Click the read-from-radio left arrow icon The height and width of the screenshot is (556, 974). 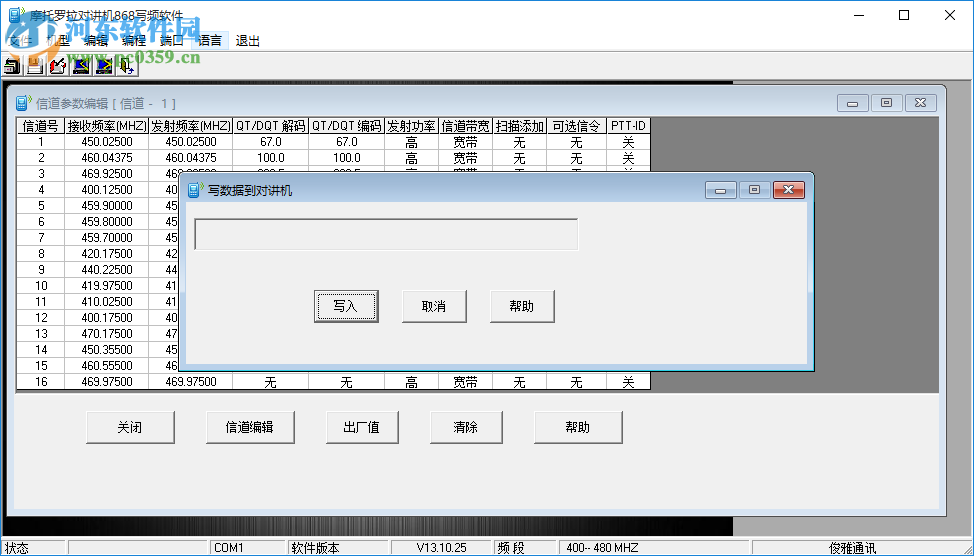[81, 65]
